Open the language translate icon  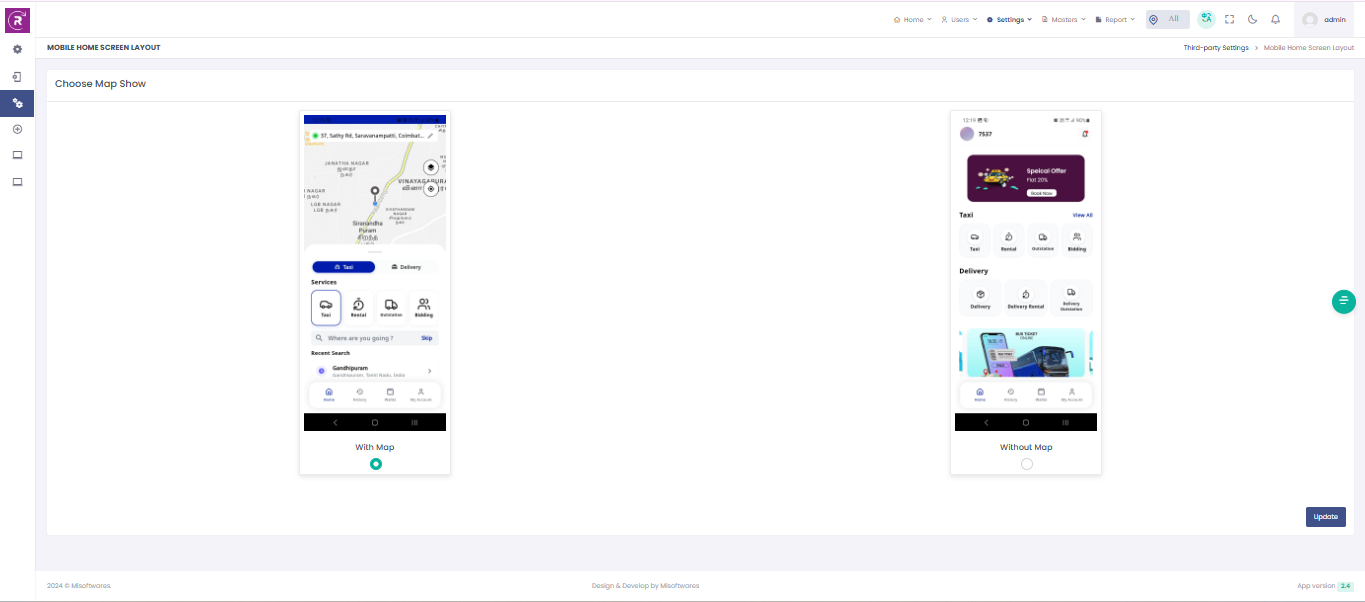coord(1206,19)
